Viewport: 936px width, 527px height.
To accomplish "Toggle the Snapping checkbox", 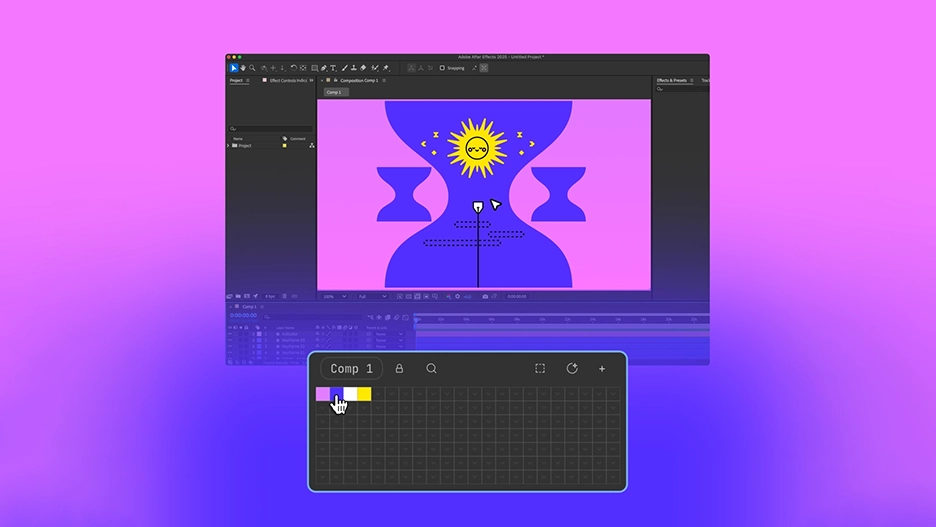I will click(x=442, y=68).
